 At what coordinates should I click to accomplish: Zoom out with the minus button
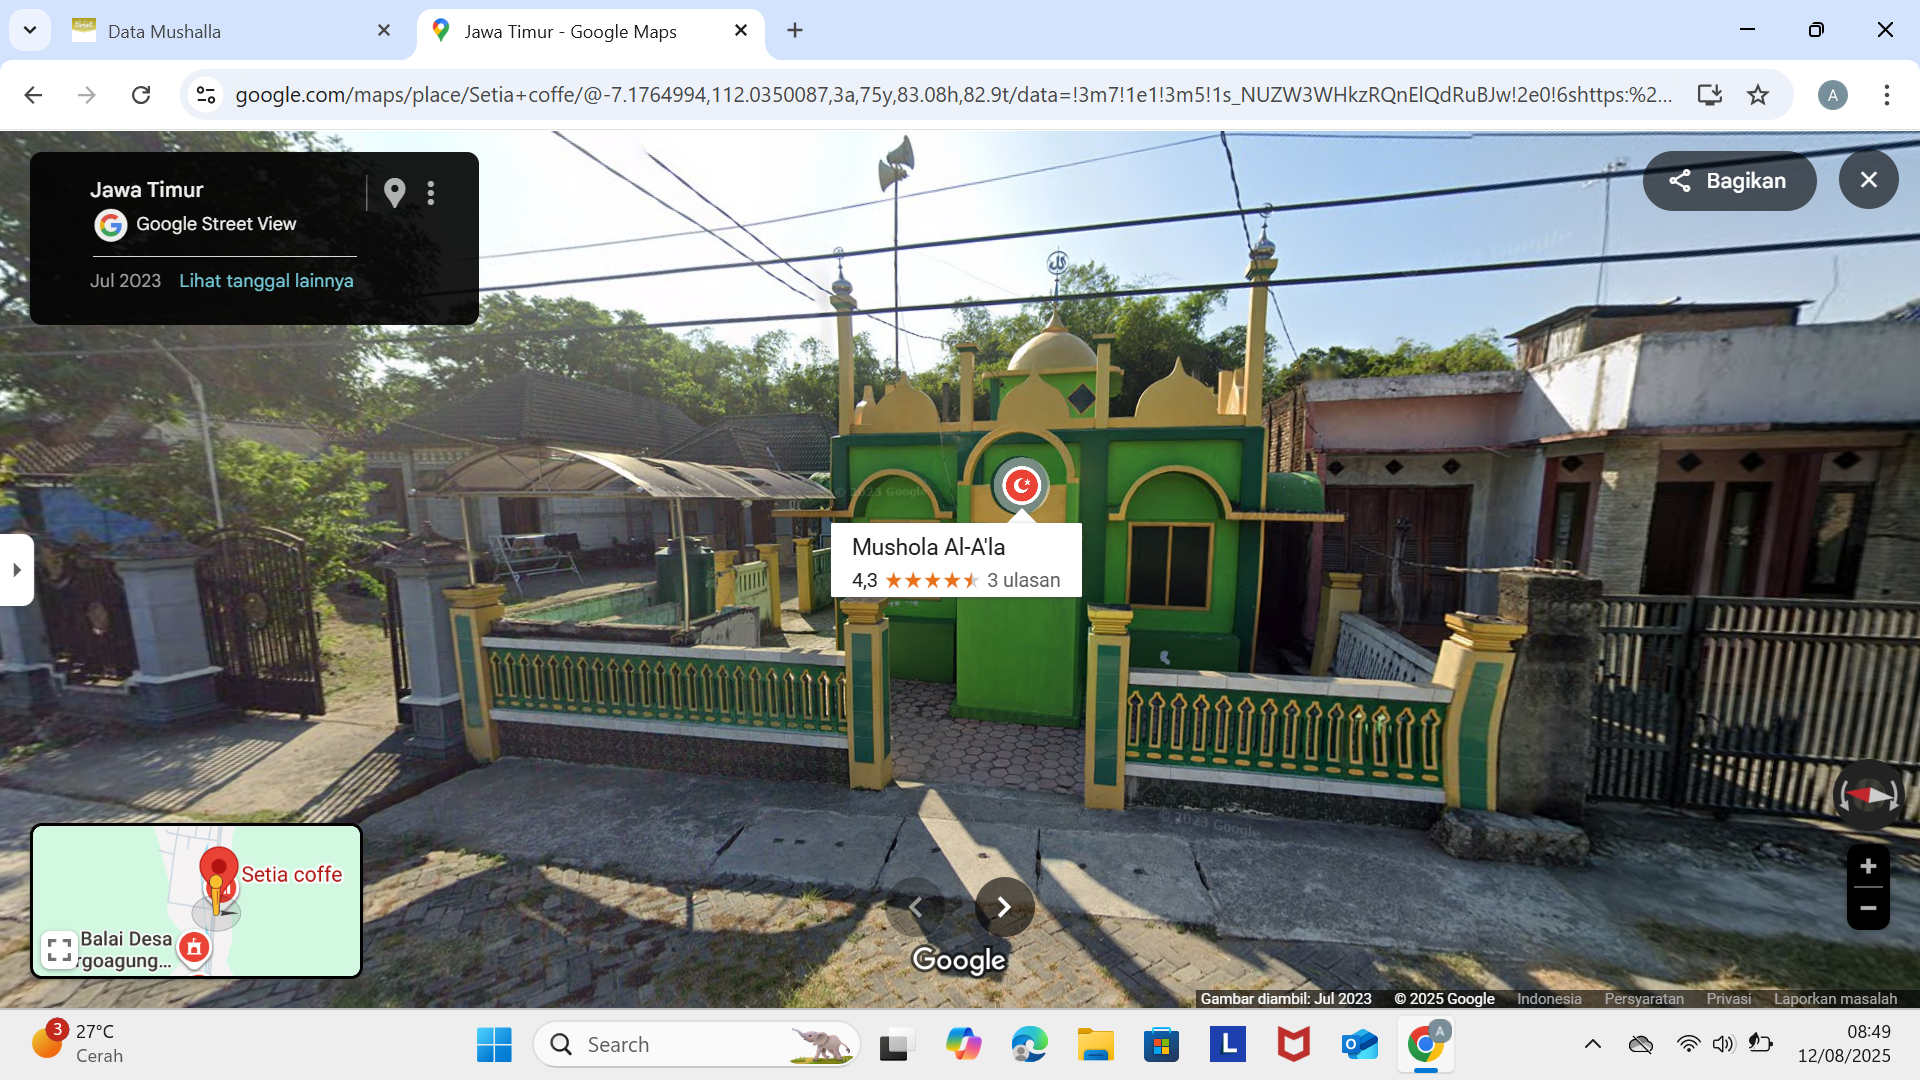coord(1867,908)
